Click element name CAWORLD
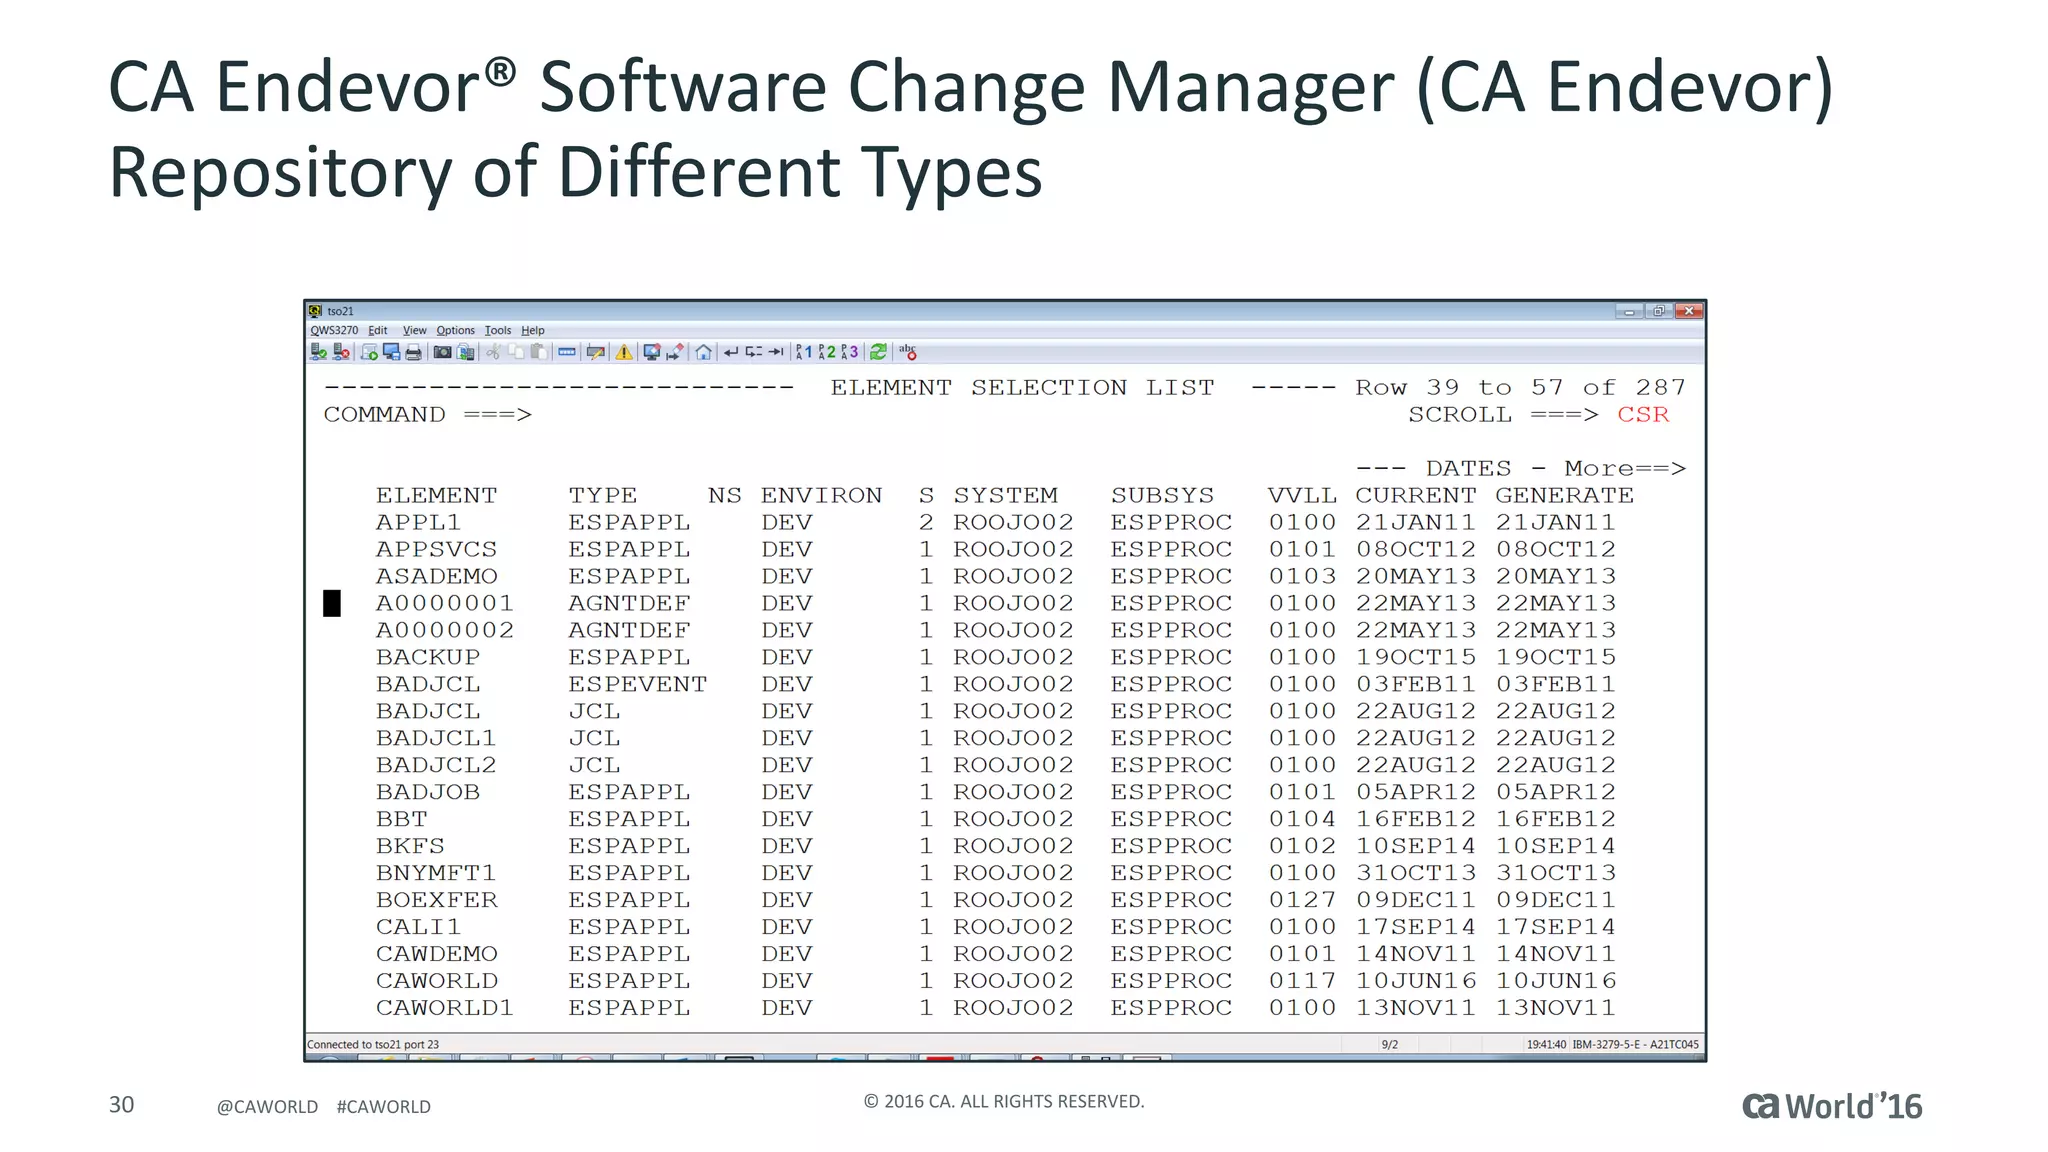2048x1152 pixels. coord(437,982)
